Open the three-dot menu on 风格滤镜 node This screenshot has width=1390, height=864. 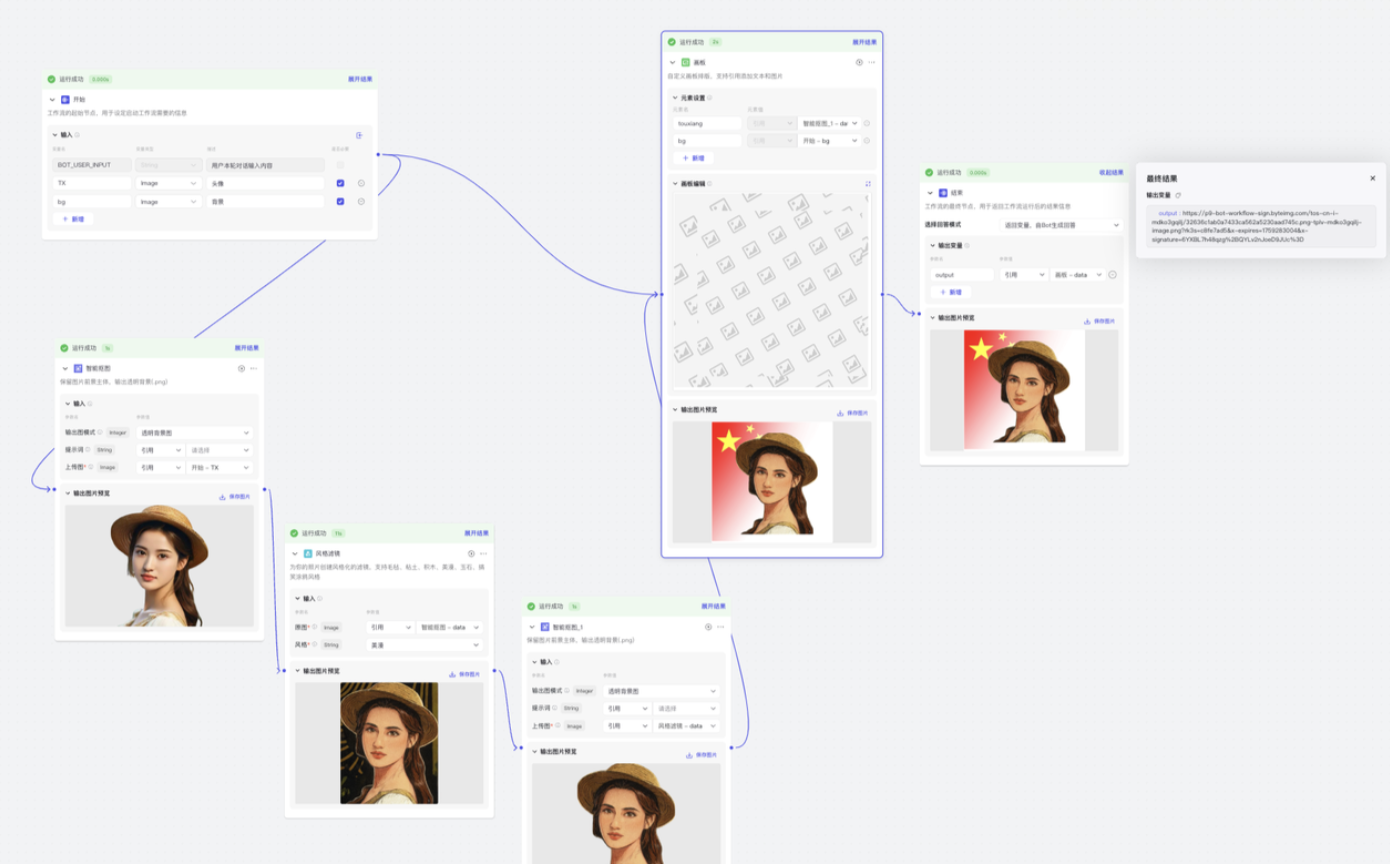tap(483, 553)
